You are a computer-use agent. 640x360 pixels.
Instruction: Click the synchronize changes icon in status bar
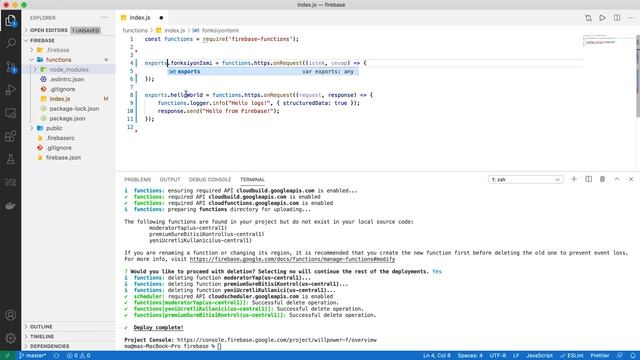[x=56, y=356]
